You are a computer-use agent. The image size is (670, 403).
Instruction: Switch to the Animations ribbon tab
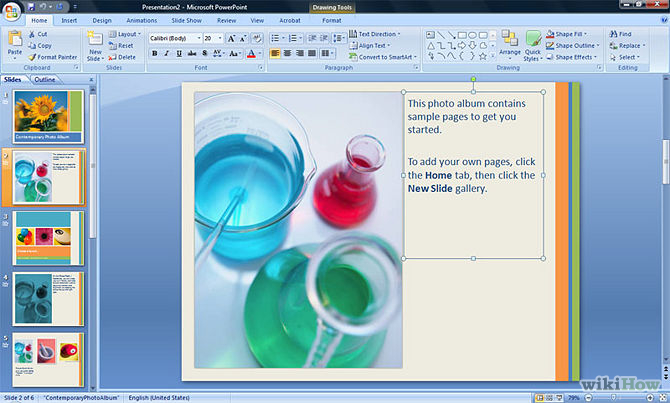[141, 19]
